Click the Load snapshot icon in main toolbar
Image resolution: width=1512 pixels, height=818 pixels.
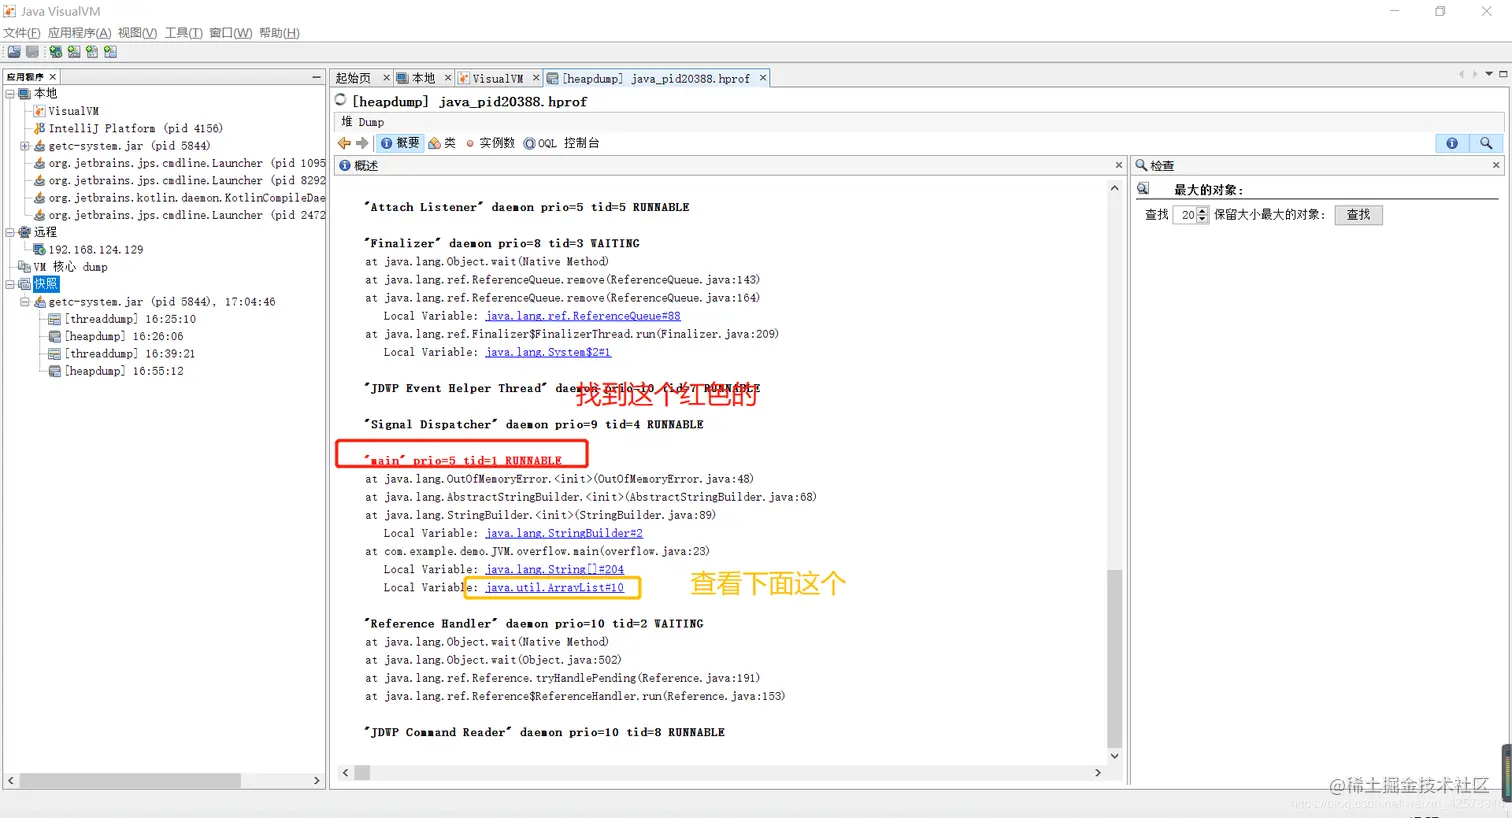(x=14, y=52)
